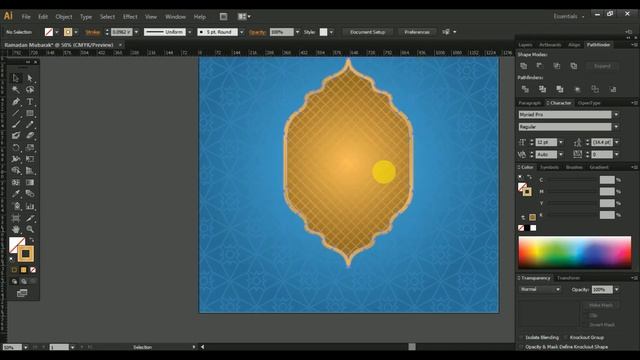
Task: Click the Unite shape mode icon
Action: [x=524, y=66]
